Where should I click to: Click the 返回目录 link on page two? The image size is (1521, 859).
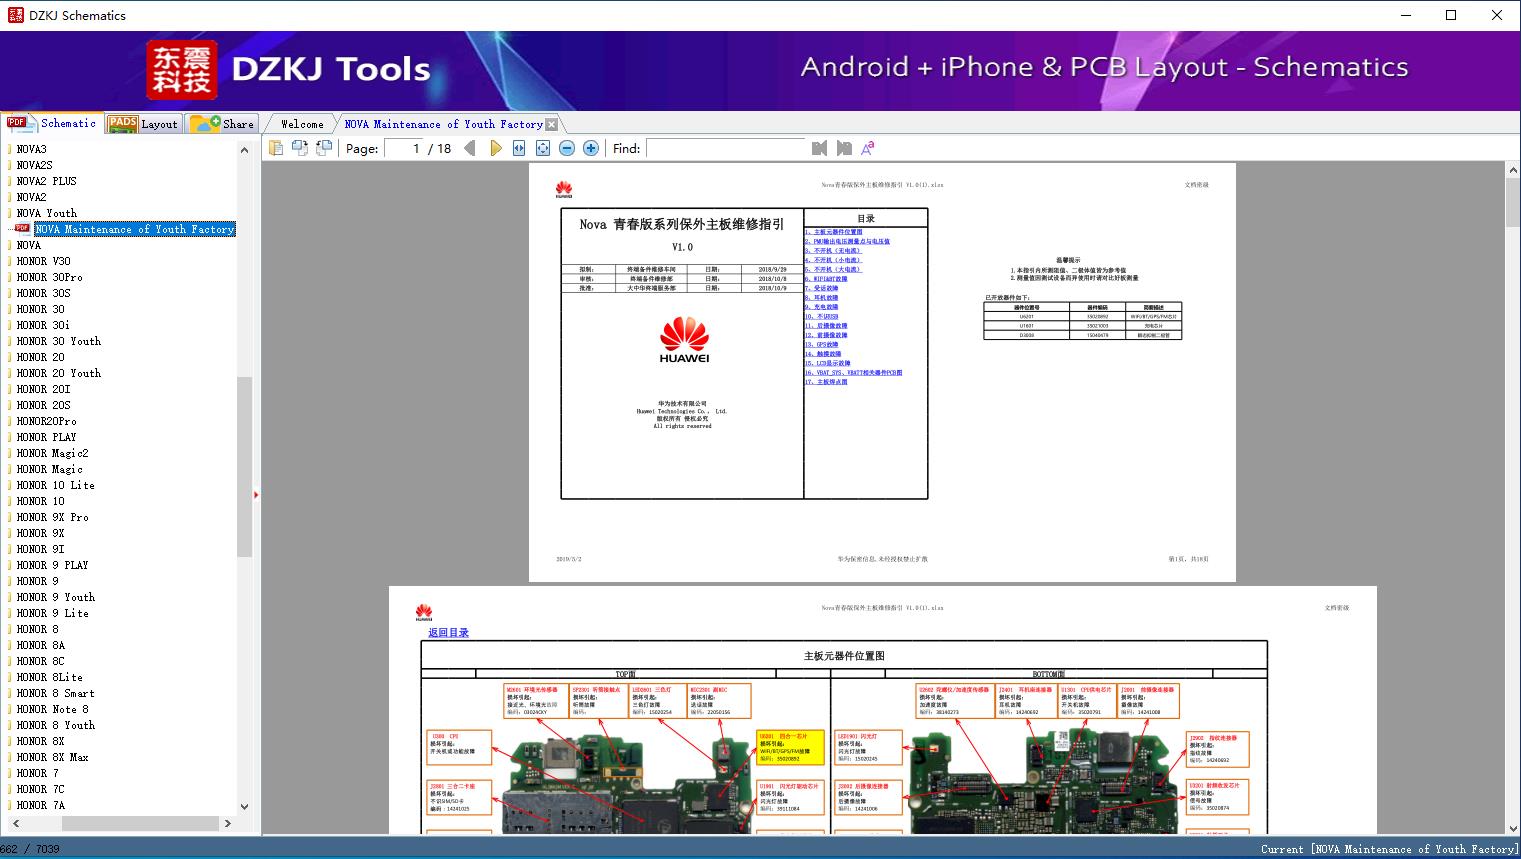click(448, 633)
